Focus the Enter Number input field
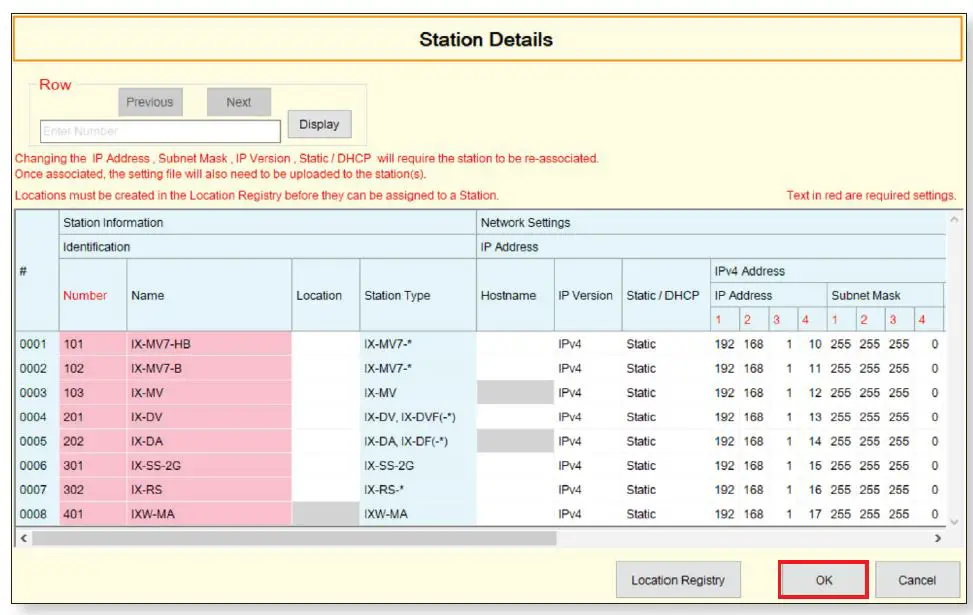 (160, 131)
